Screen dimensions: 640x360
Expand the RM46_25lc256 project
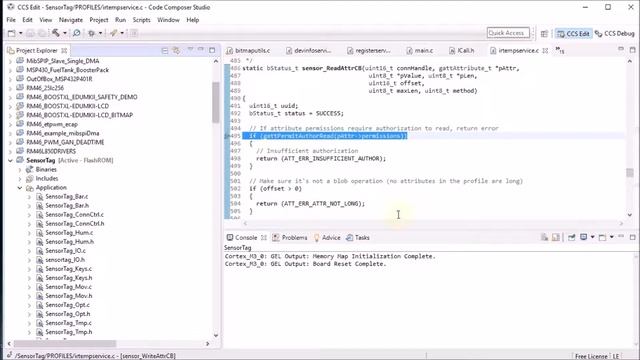(10, 88)
